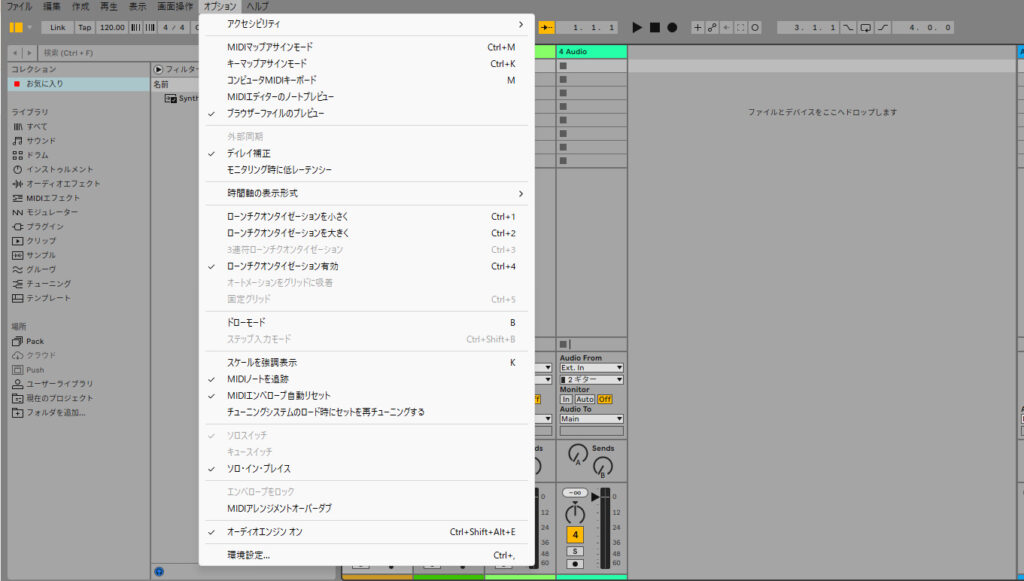Solo track 4 with the S button

[575, 551]
